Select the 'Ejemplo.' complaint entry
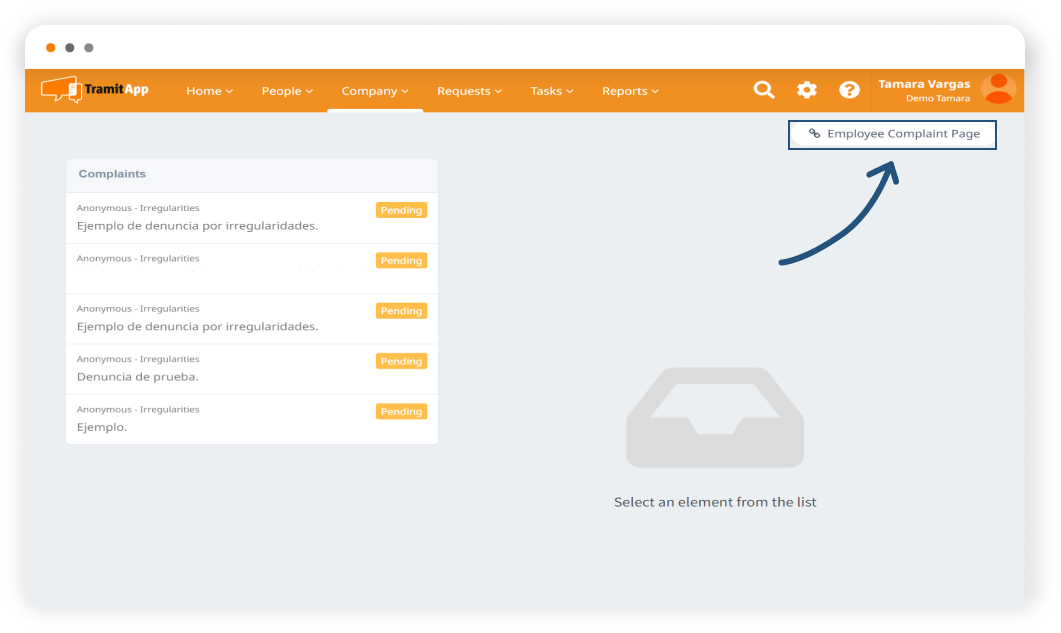The image size is (1061, 633). (x=220, y=419)
